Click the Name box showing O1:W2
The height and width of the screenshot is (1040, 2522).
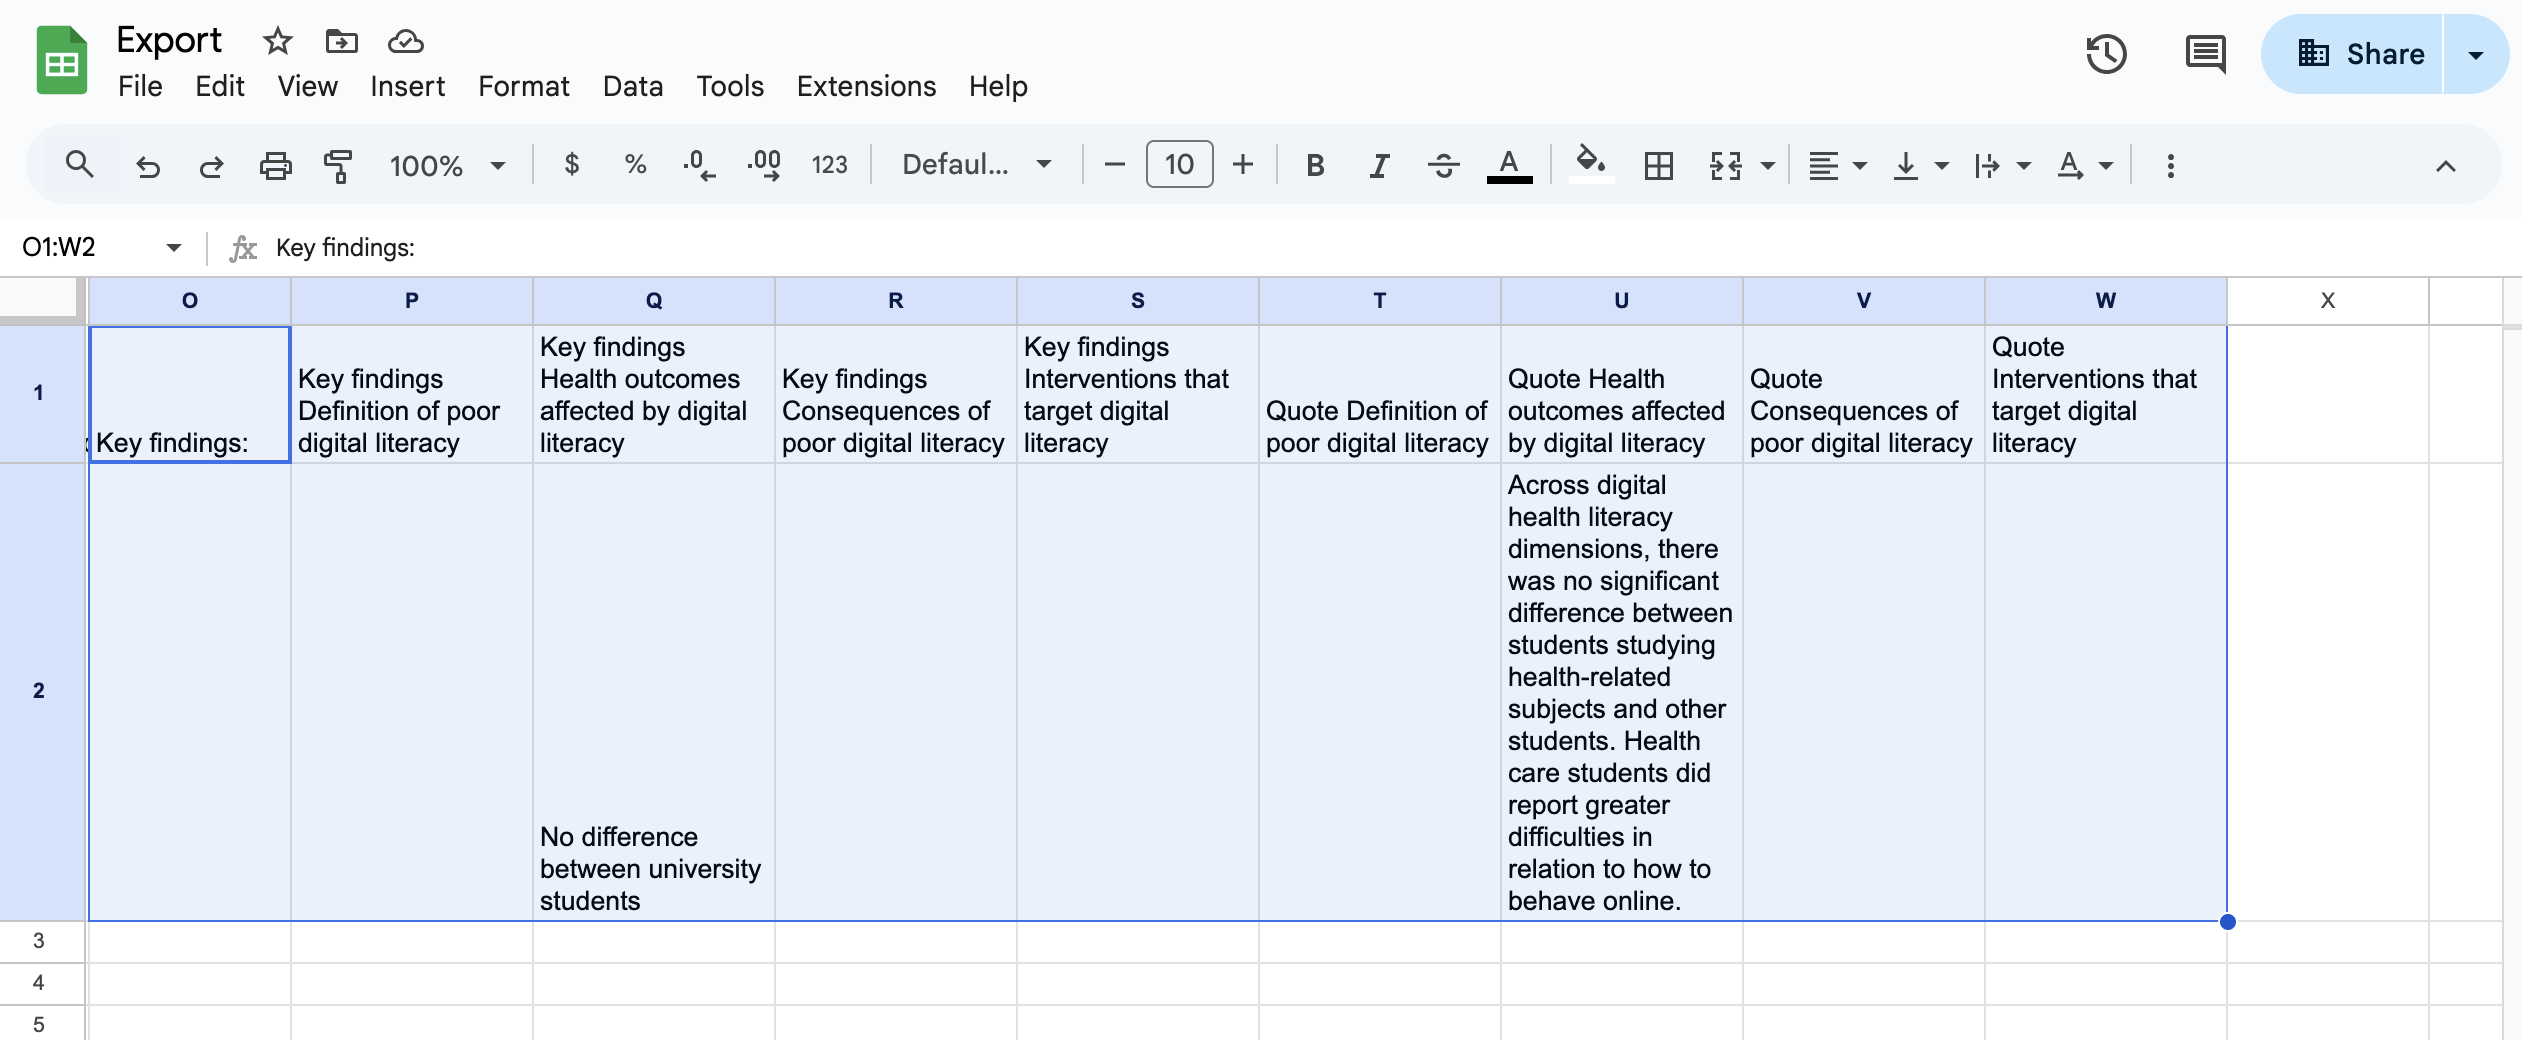tap(90, 247)
